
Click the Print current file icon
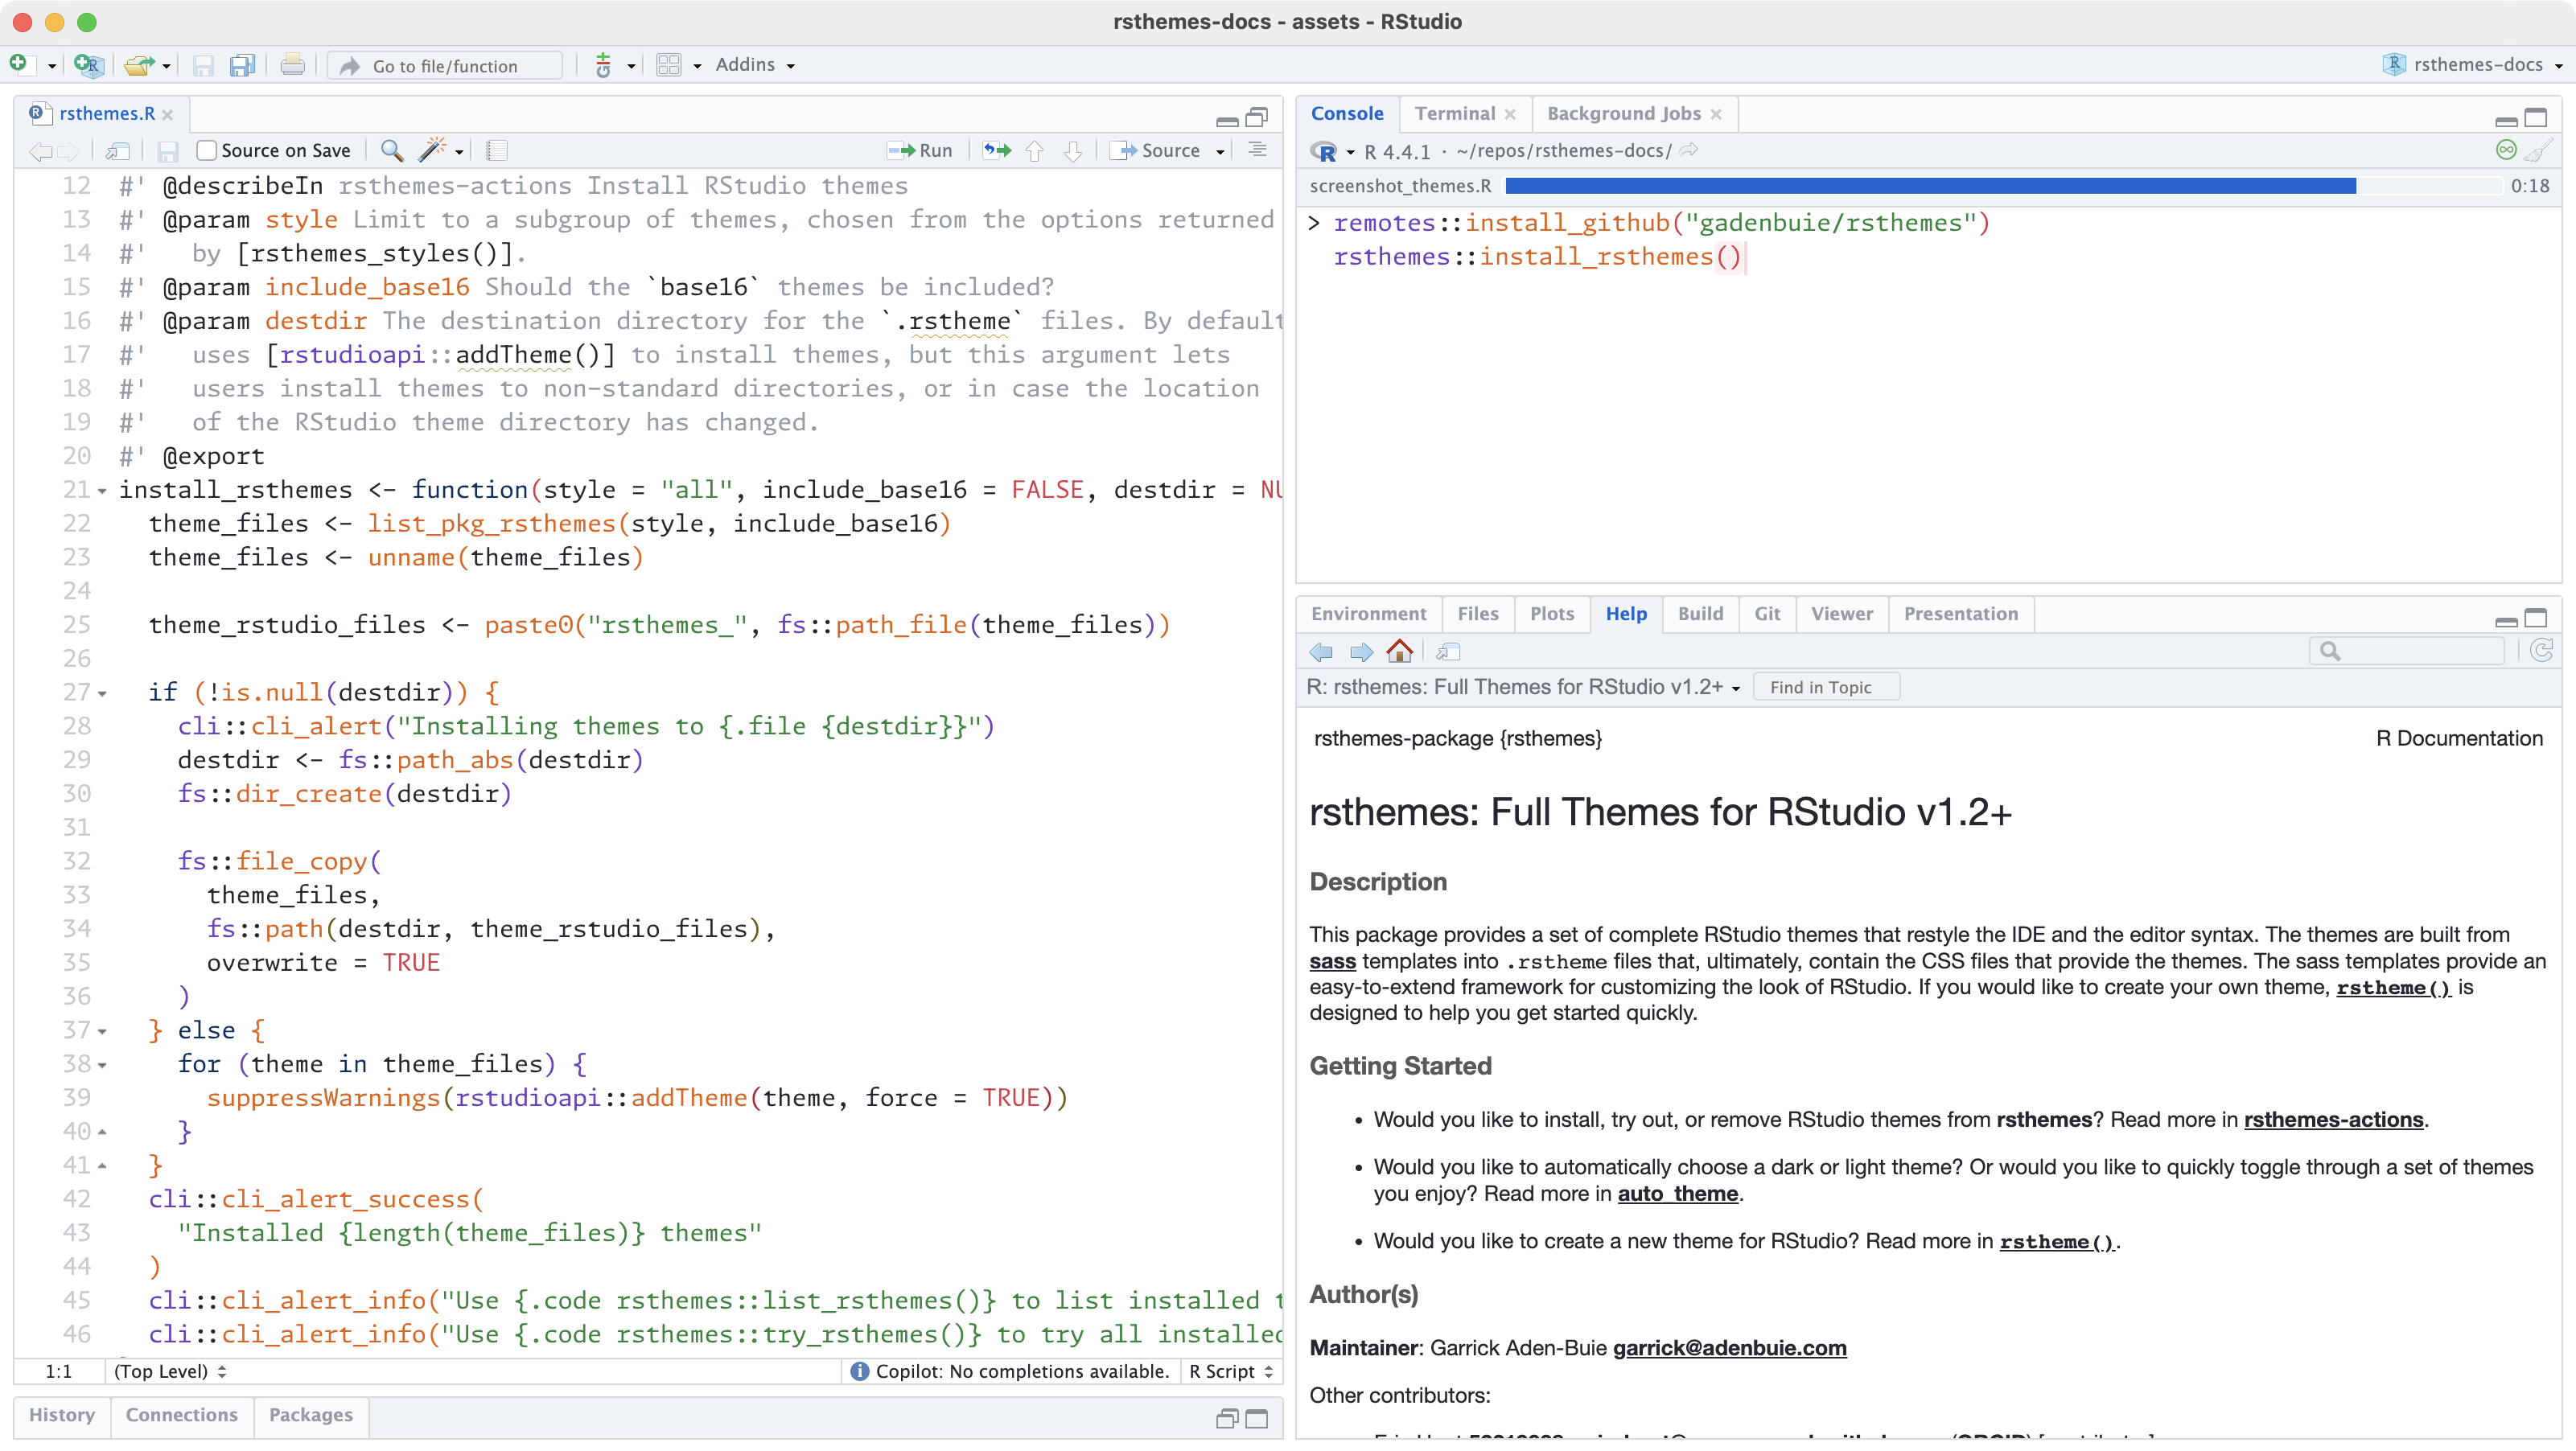(x=292, y=66)
